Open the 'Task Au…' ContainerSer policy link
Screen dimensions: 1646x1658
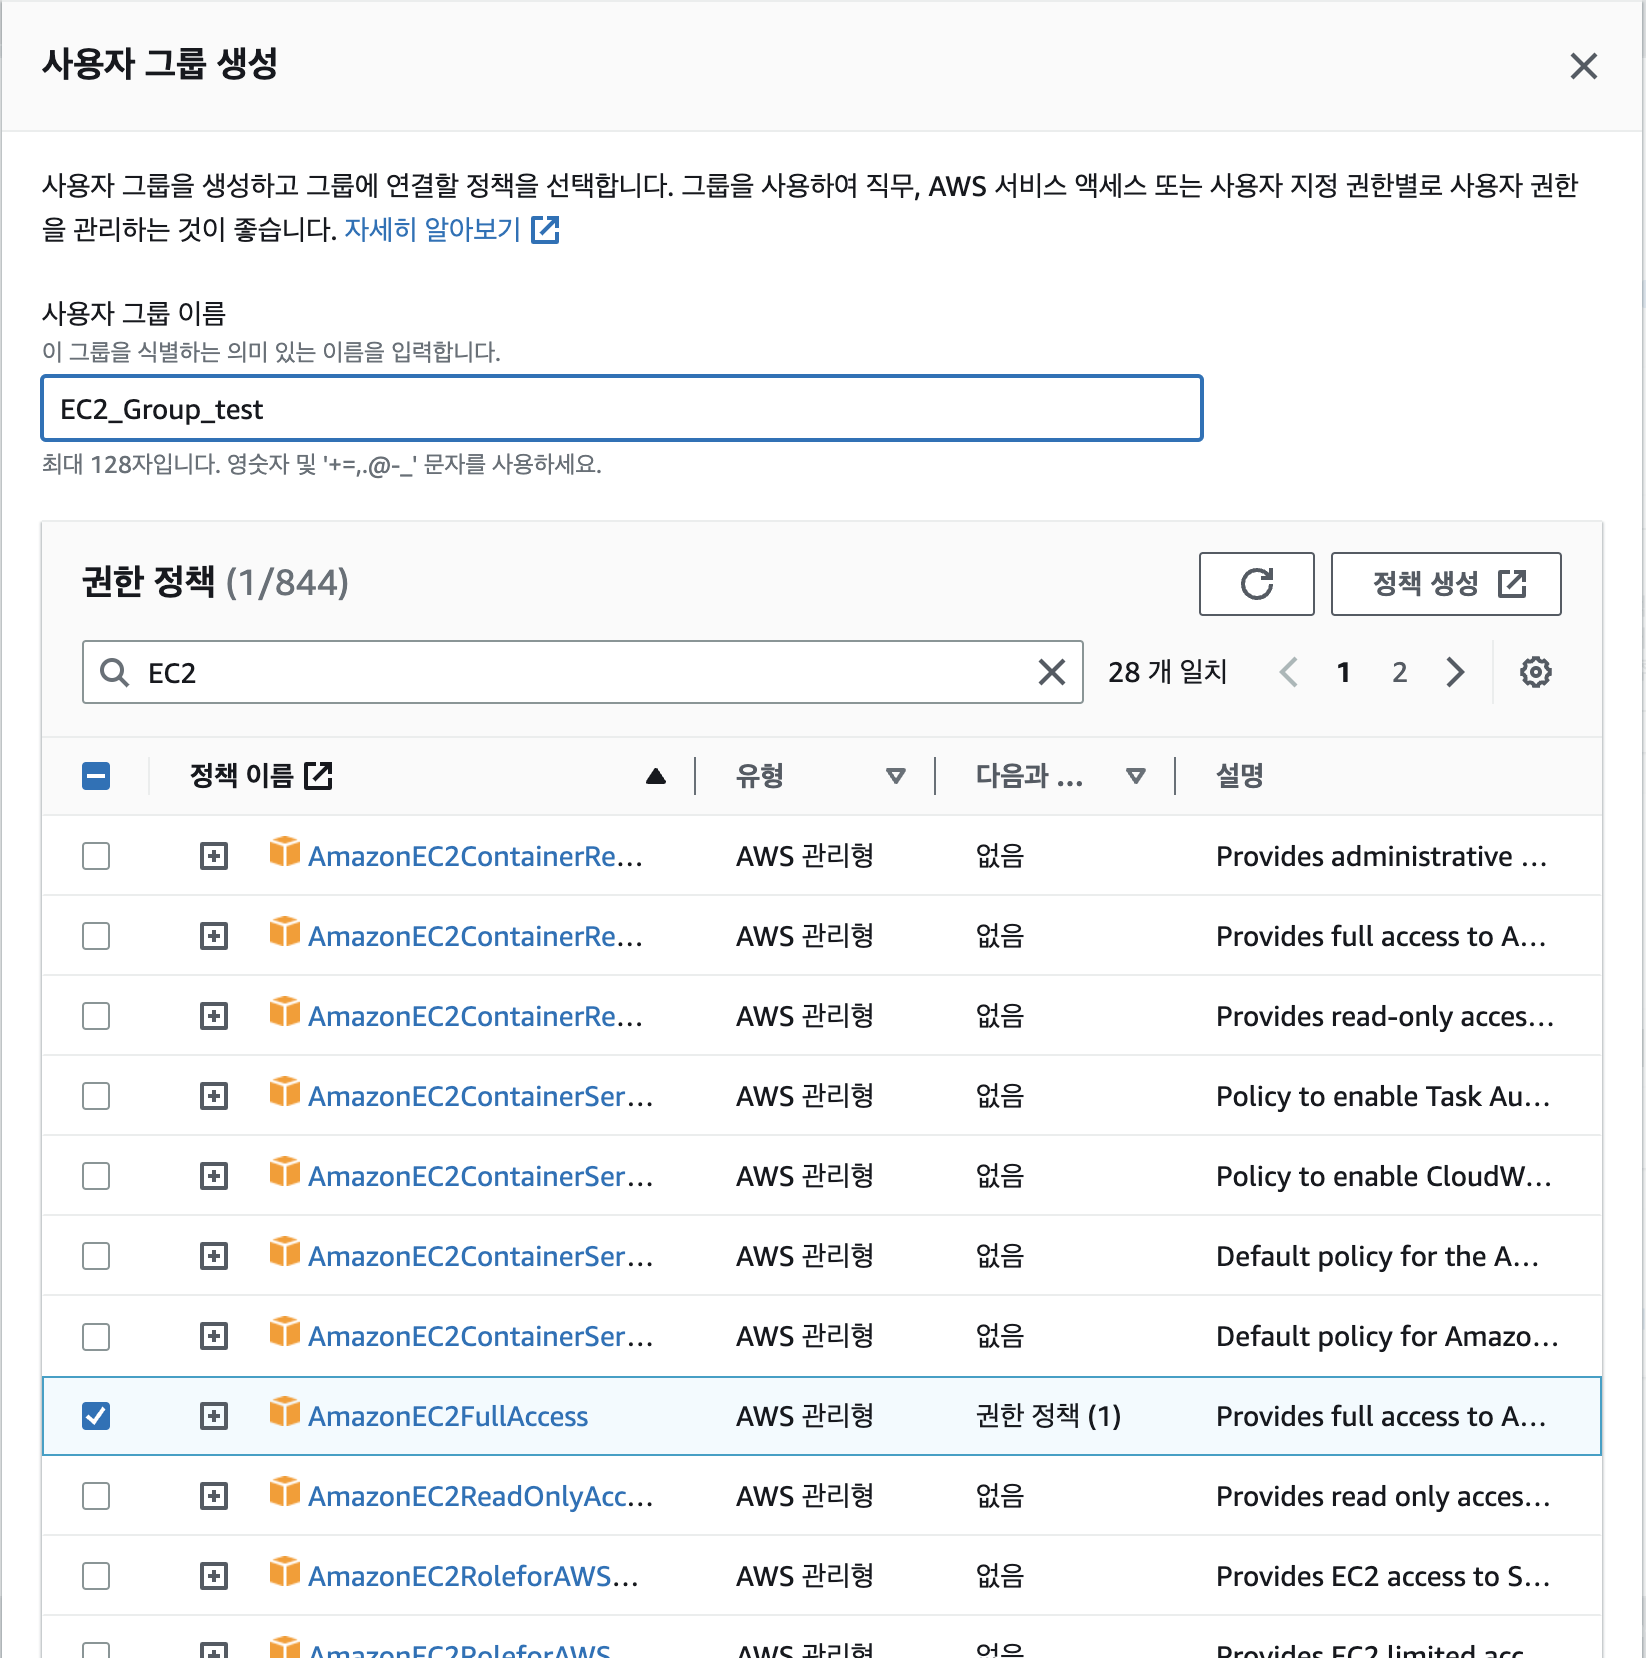click(x=480, y=1096)
